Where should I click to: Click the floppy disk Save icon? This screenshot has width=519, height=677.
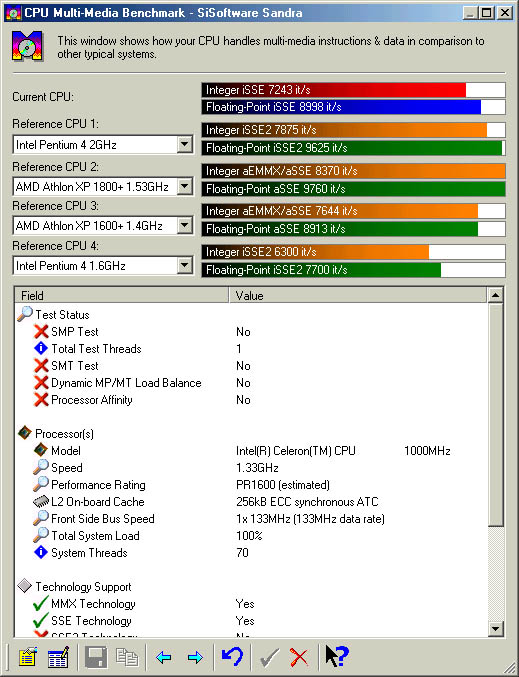click(x=95, y=658)
